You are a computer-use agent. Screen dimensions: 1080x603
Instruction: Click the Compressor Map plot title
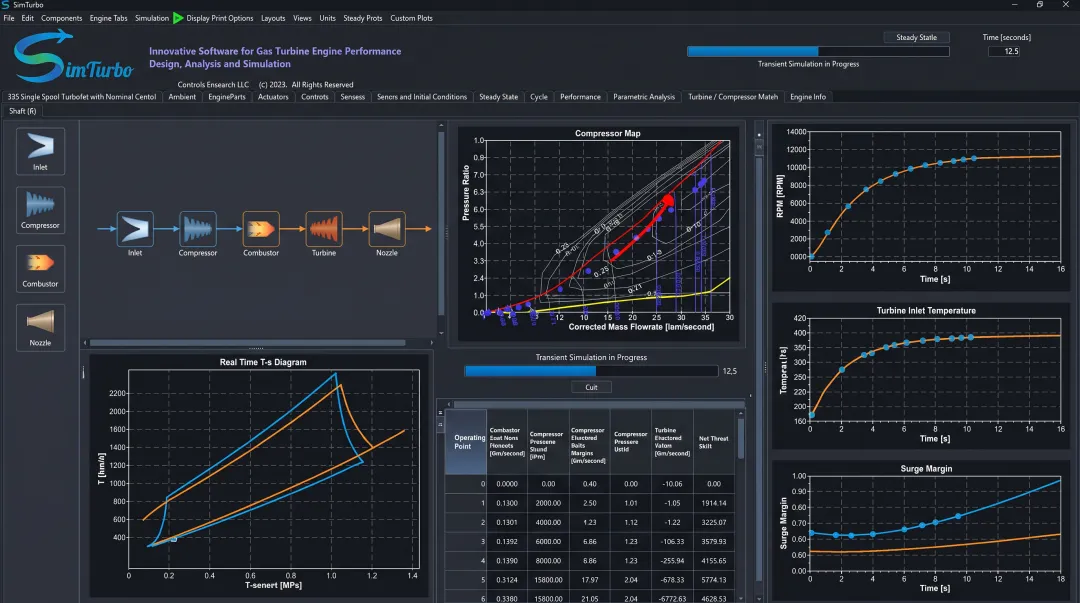tap(608, 134)
